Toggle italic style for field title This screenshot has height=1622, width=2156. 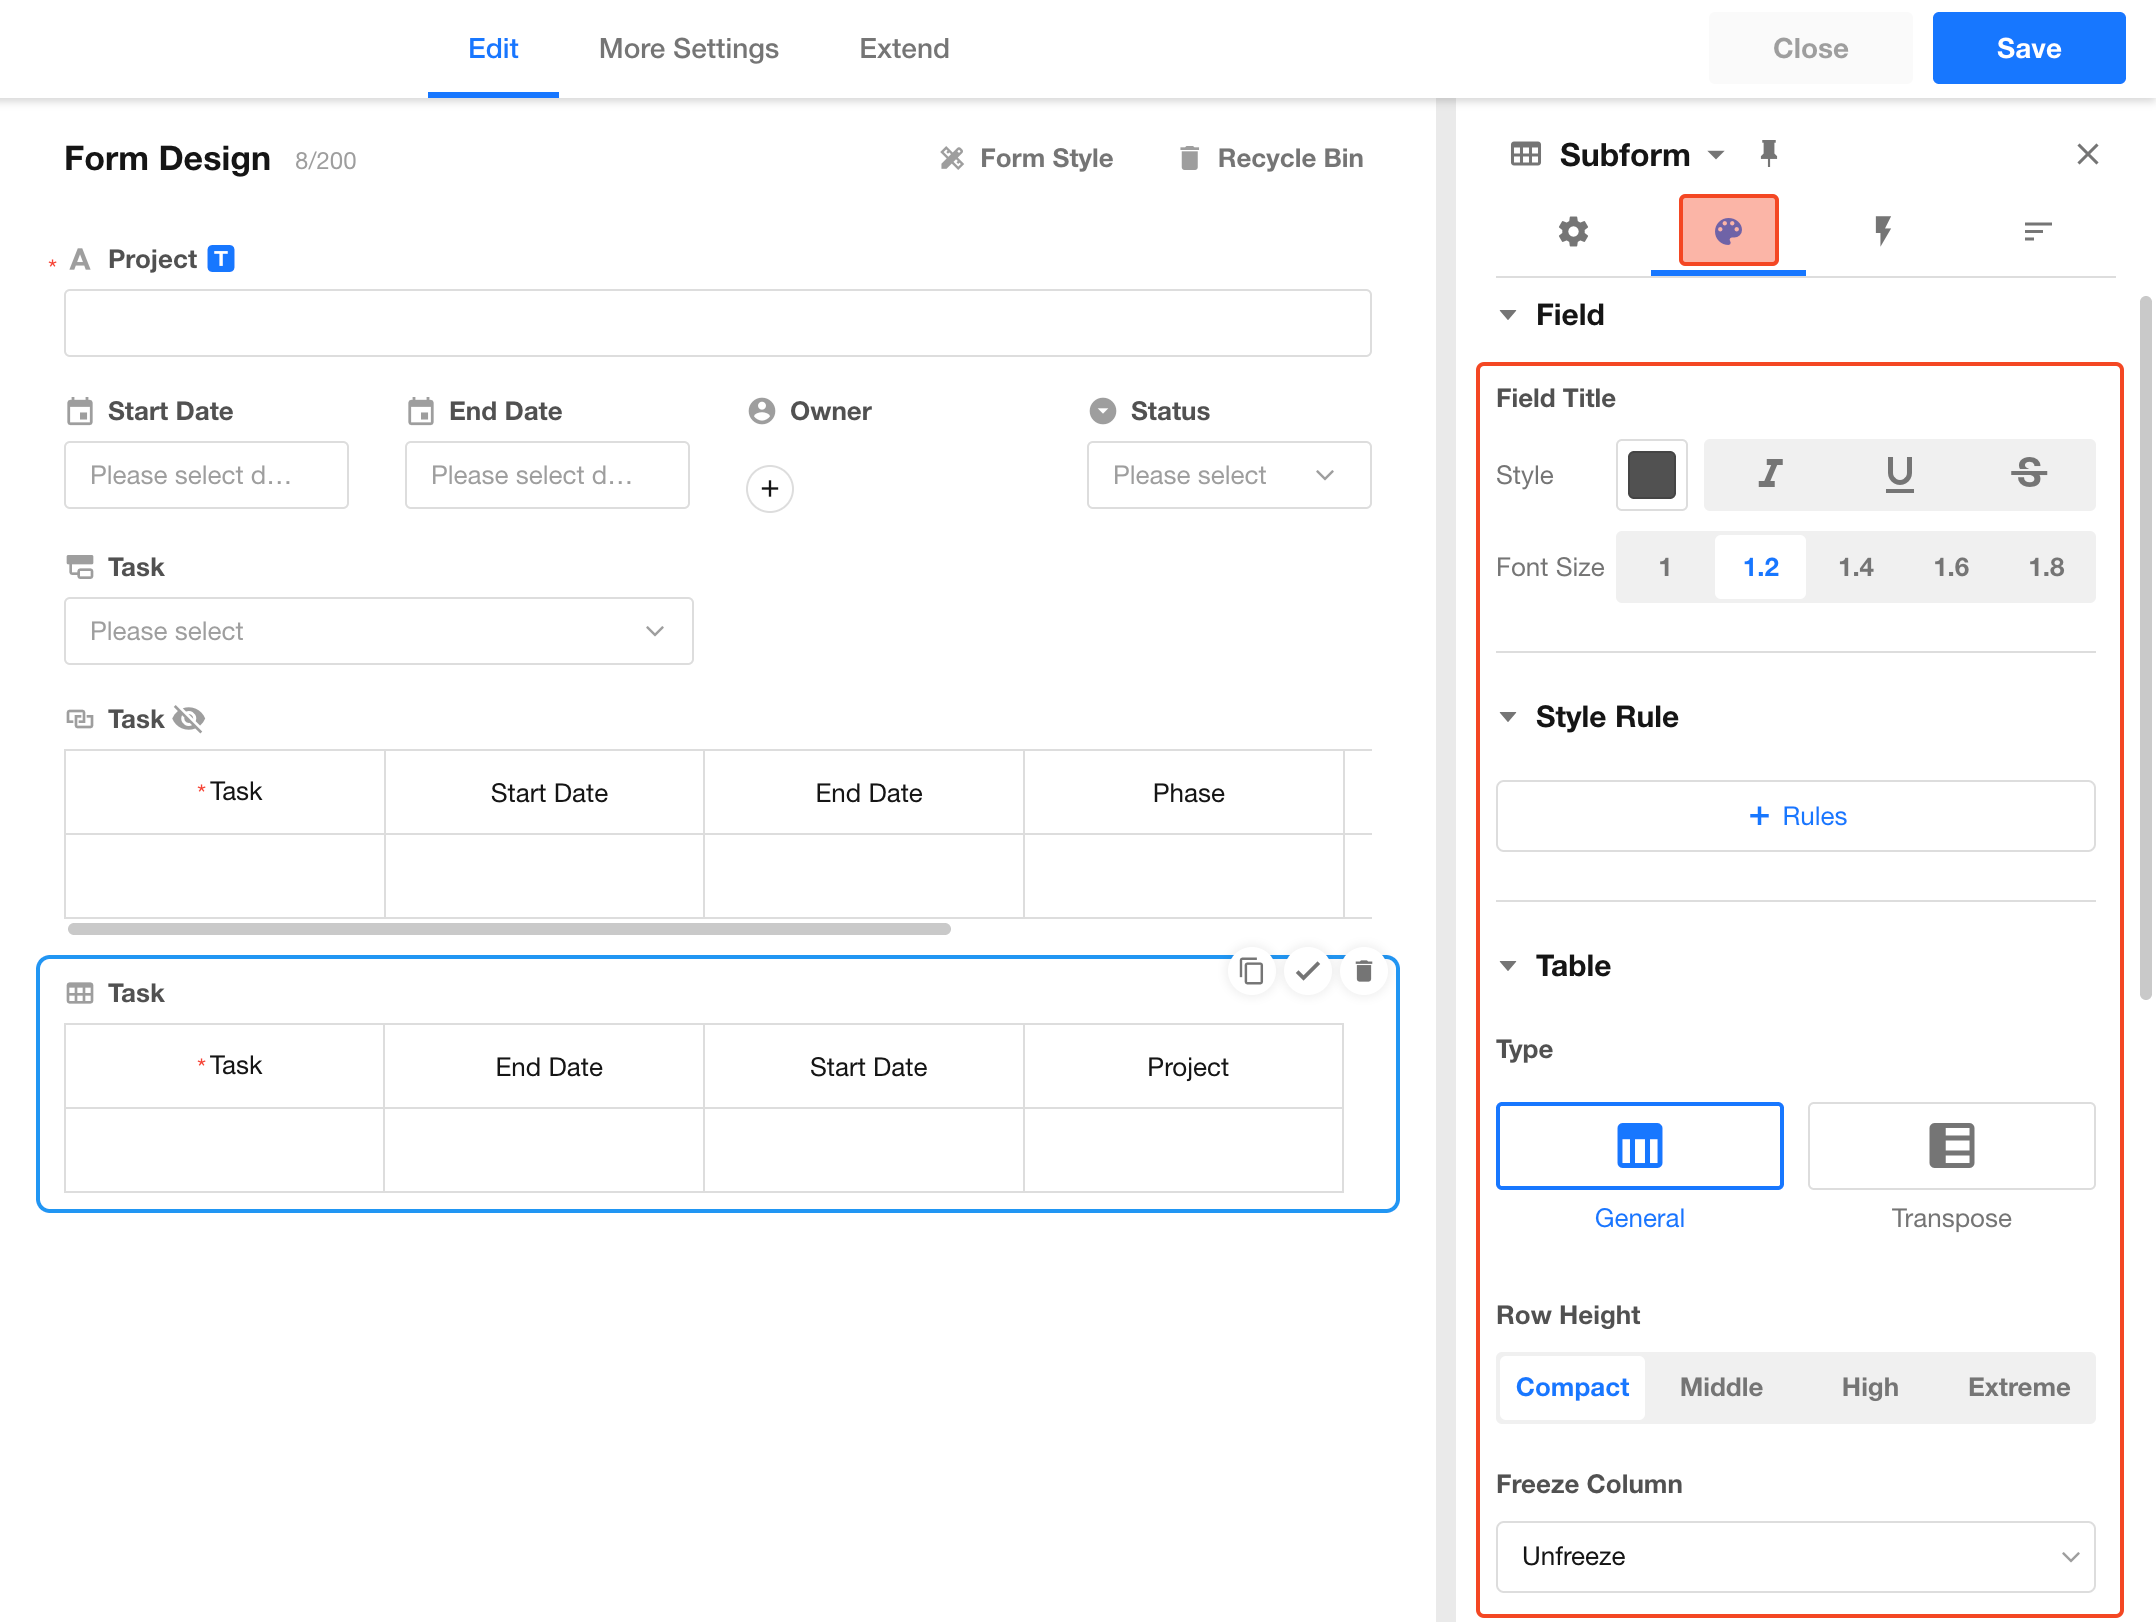pos(1770,474)
